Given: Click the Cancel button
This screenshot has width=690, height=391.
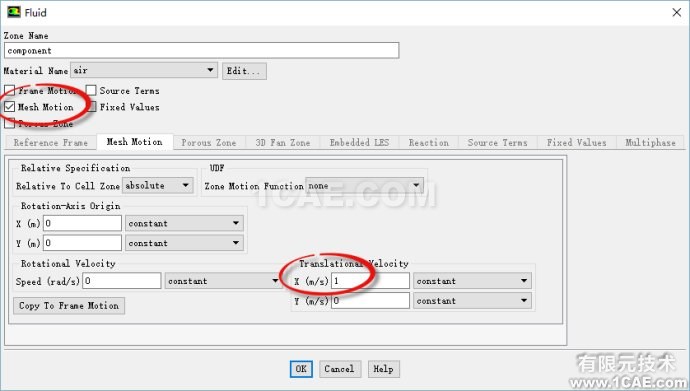Looking at the screenshot, I should 339,369.
